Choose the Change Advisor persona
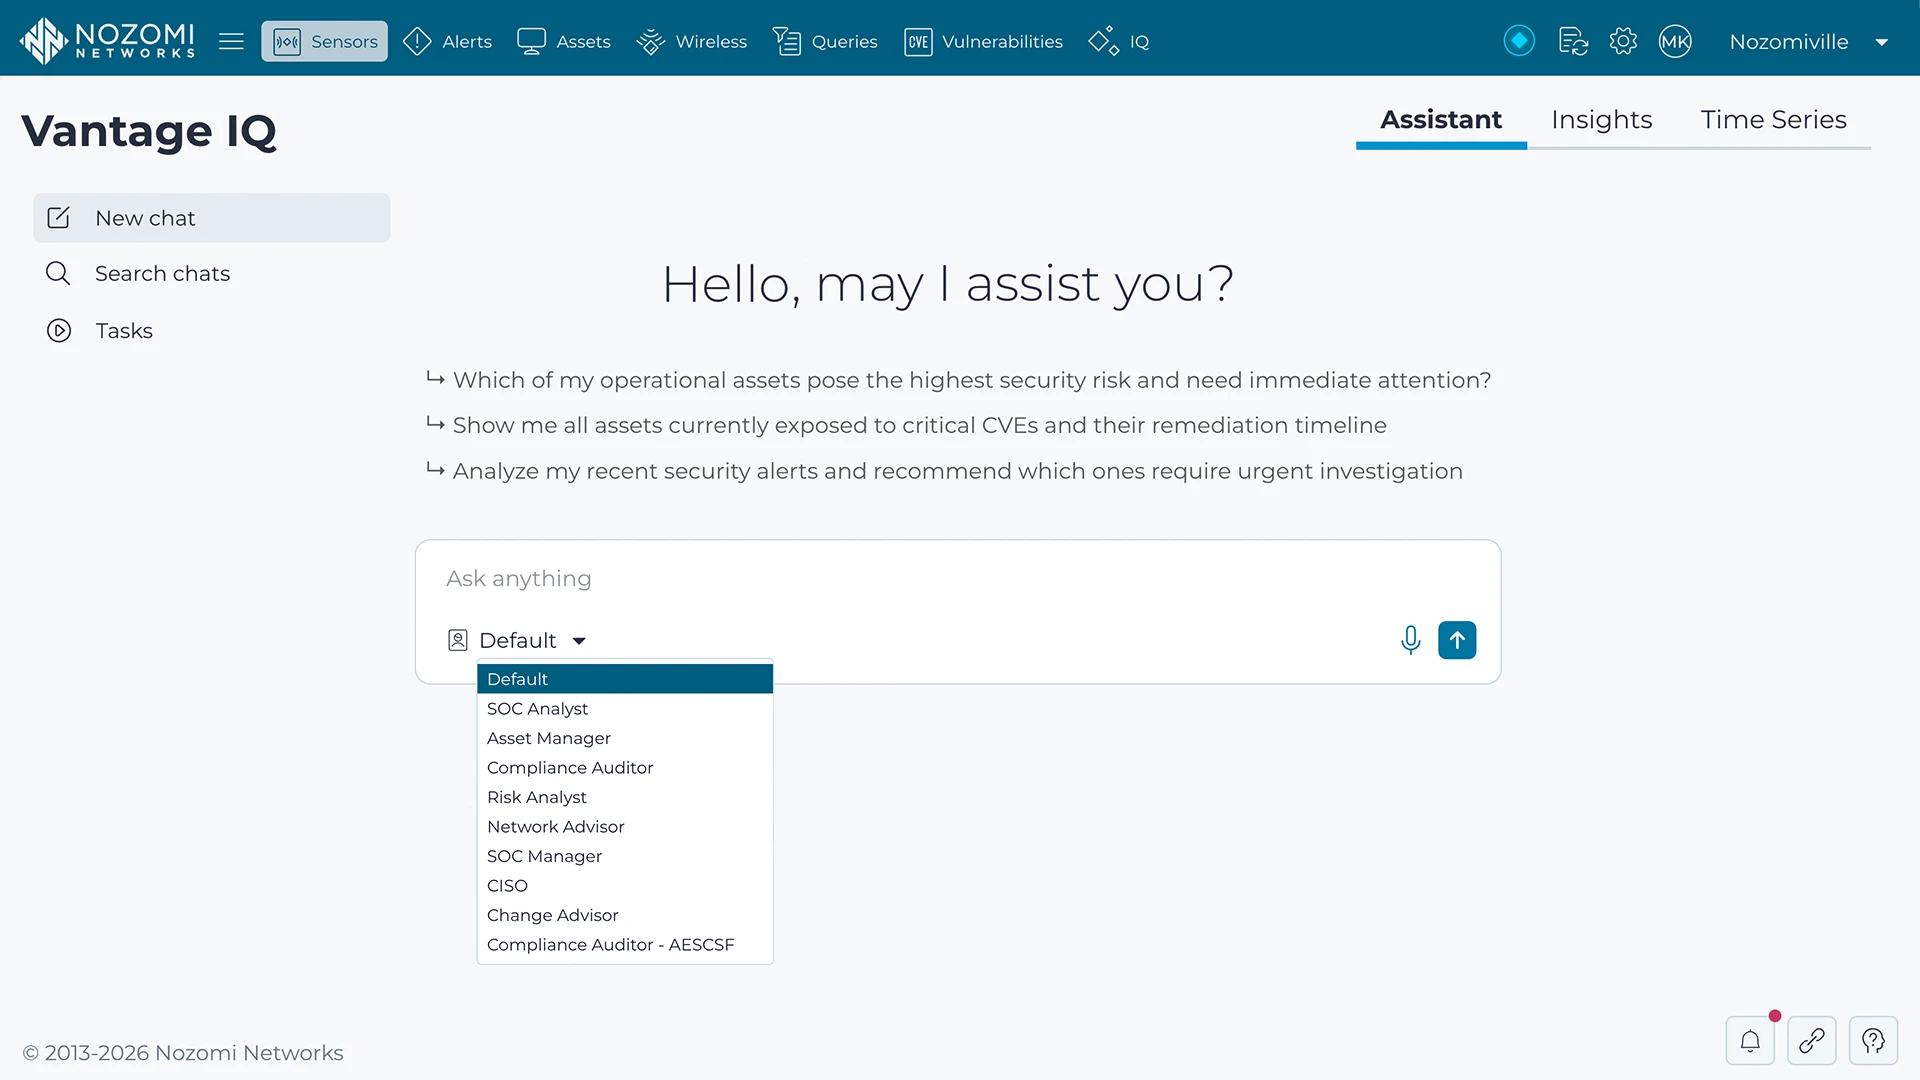 tap(625, 915)
